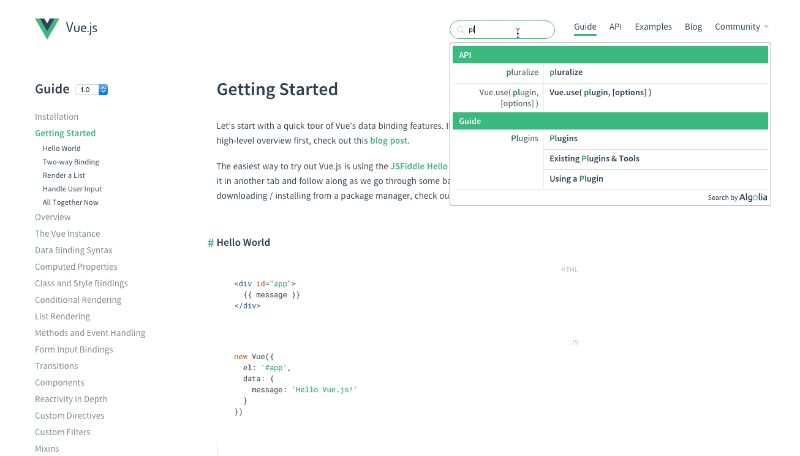Open the Blog nav tab
Image resolution: width=800 pixels, height=456 pixels.
693,27
